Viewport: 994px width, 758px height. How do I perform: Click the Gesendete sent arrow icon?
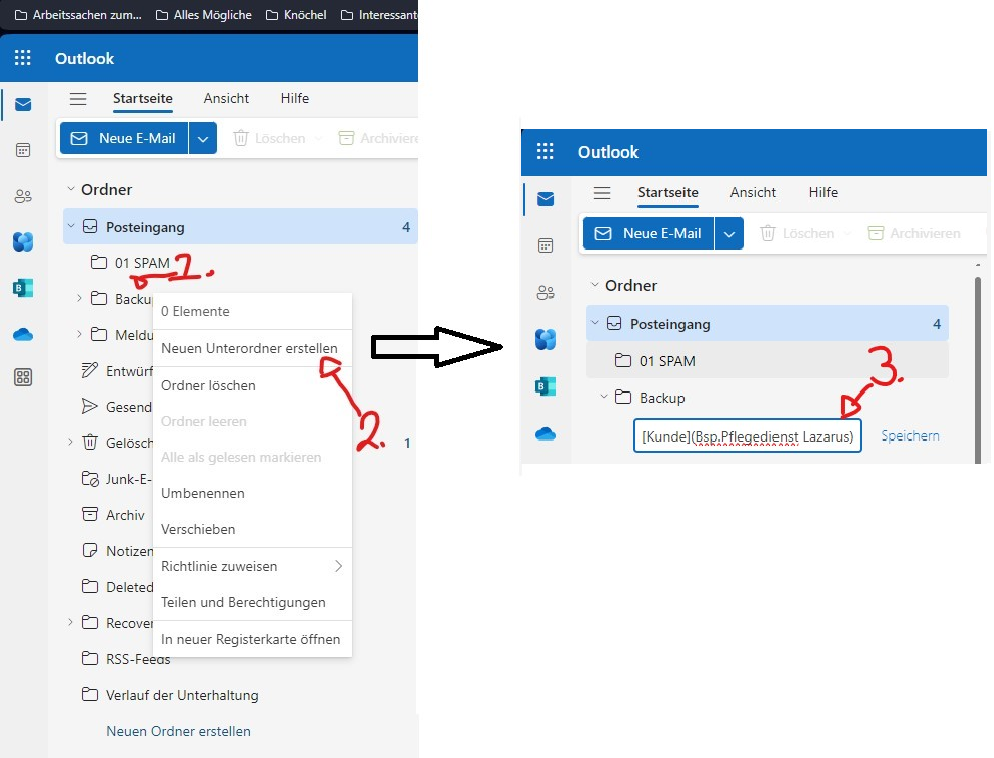[90, 407]
